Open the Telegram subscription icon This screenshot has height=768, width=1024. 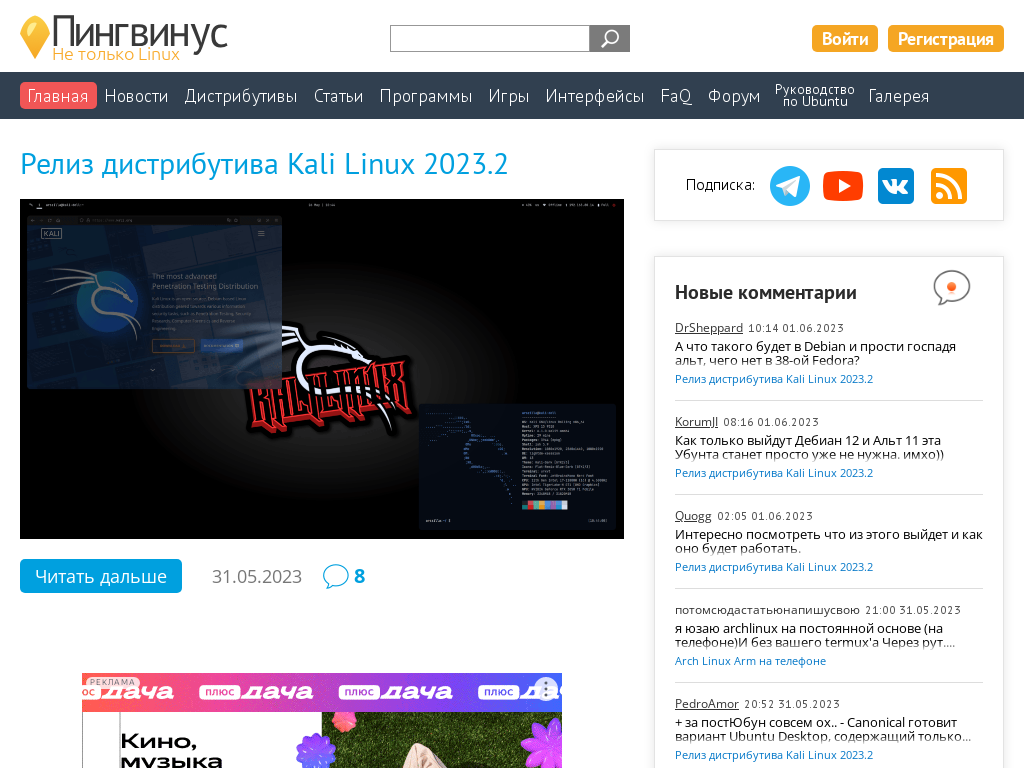[x=790, y=186]
